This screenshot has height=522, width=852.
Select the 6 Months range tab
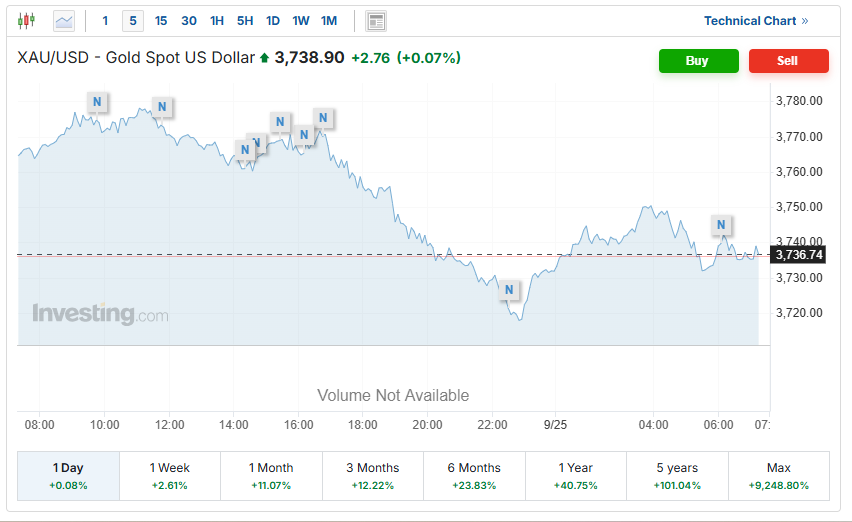[x=474, y=476]
